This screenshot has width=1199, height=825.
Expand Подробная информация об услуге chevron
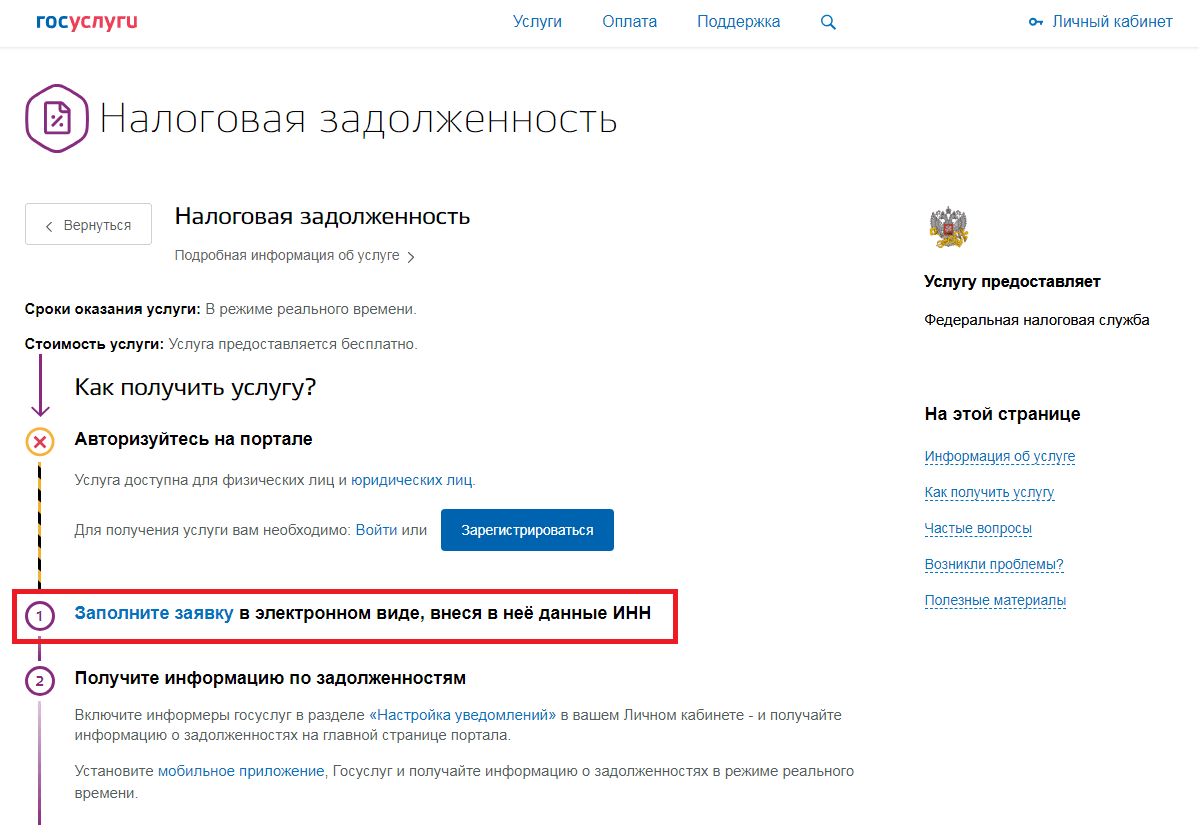pyautogui.click(x=411, y=257)
